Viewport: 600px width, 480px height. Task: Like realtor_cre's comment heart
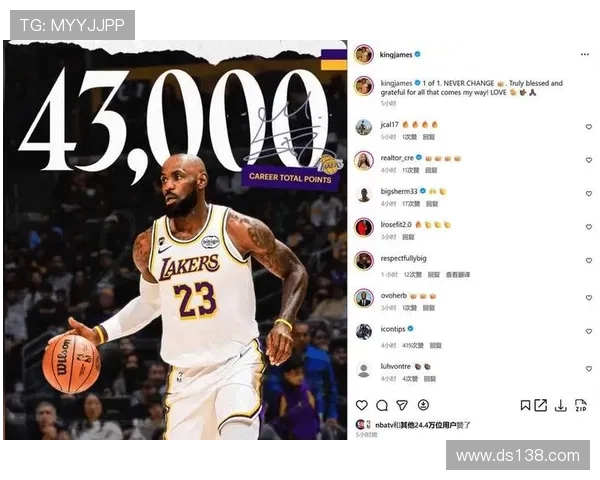pos(589,160)
